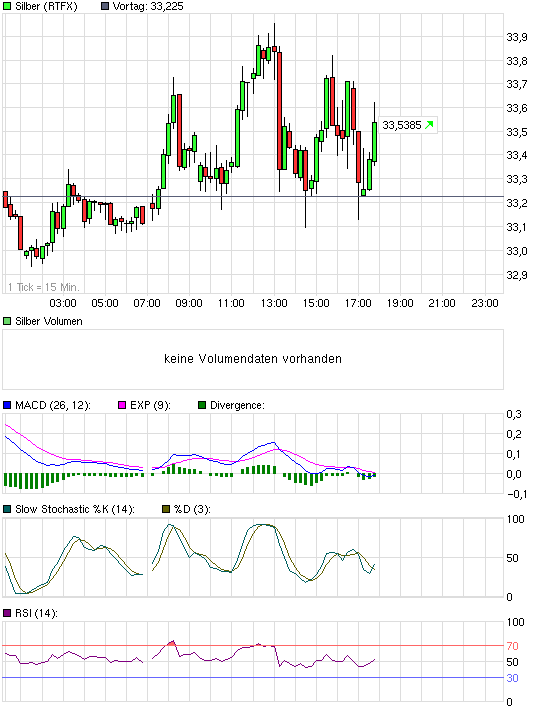Click the 13:00 time axis label
Screen dimensions: 545x710
coord(274,303)
